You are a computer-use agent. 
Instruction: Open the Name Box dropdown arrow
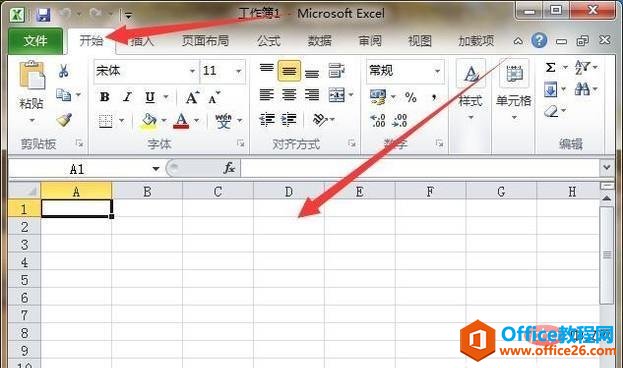[x=156, y=169]
